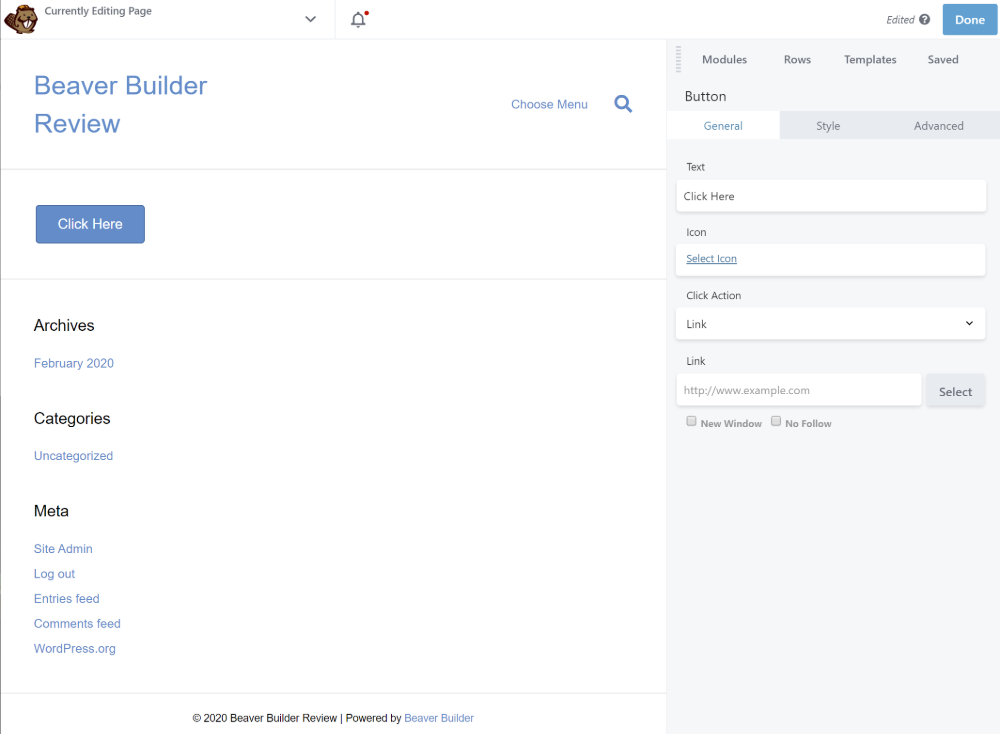Switch to the Rows tab

pyautogui.click(x=797, y=59)
